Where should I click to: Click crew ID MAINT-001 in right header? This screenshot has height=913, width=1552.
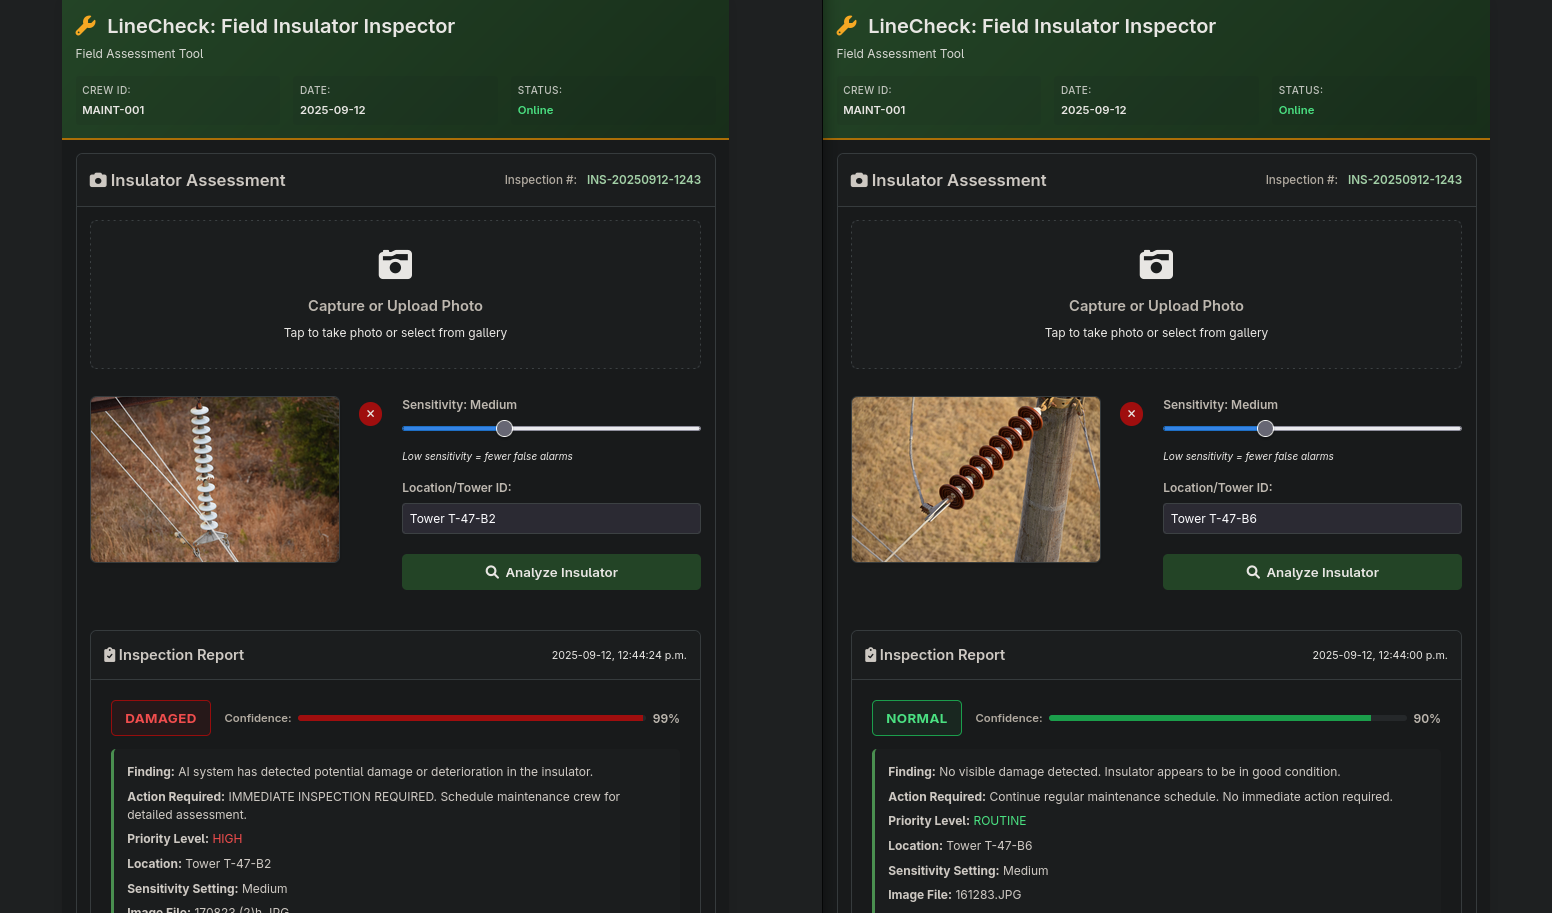(x=874, y=110)
